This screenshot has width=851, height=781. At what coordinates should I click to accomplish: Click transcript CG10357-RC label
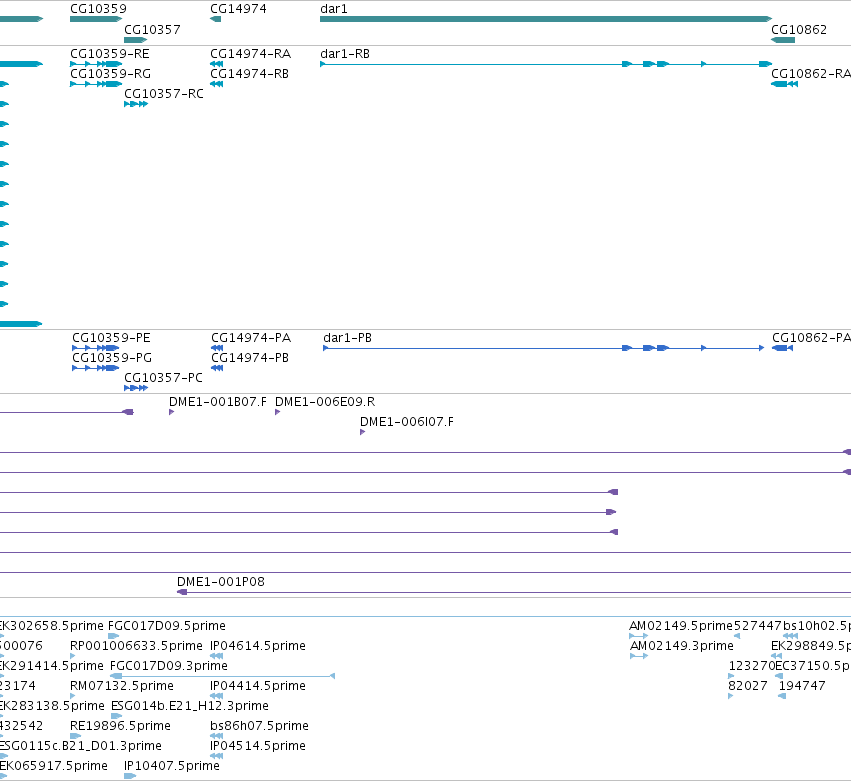click(164, 94)
